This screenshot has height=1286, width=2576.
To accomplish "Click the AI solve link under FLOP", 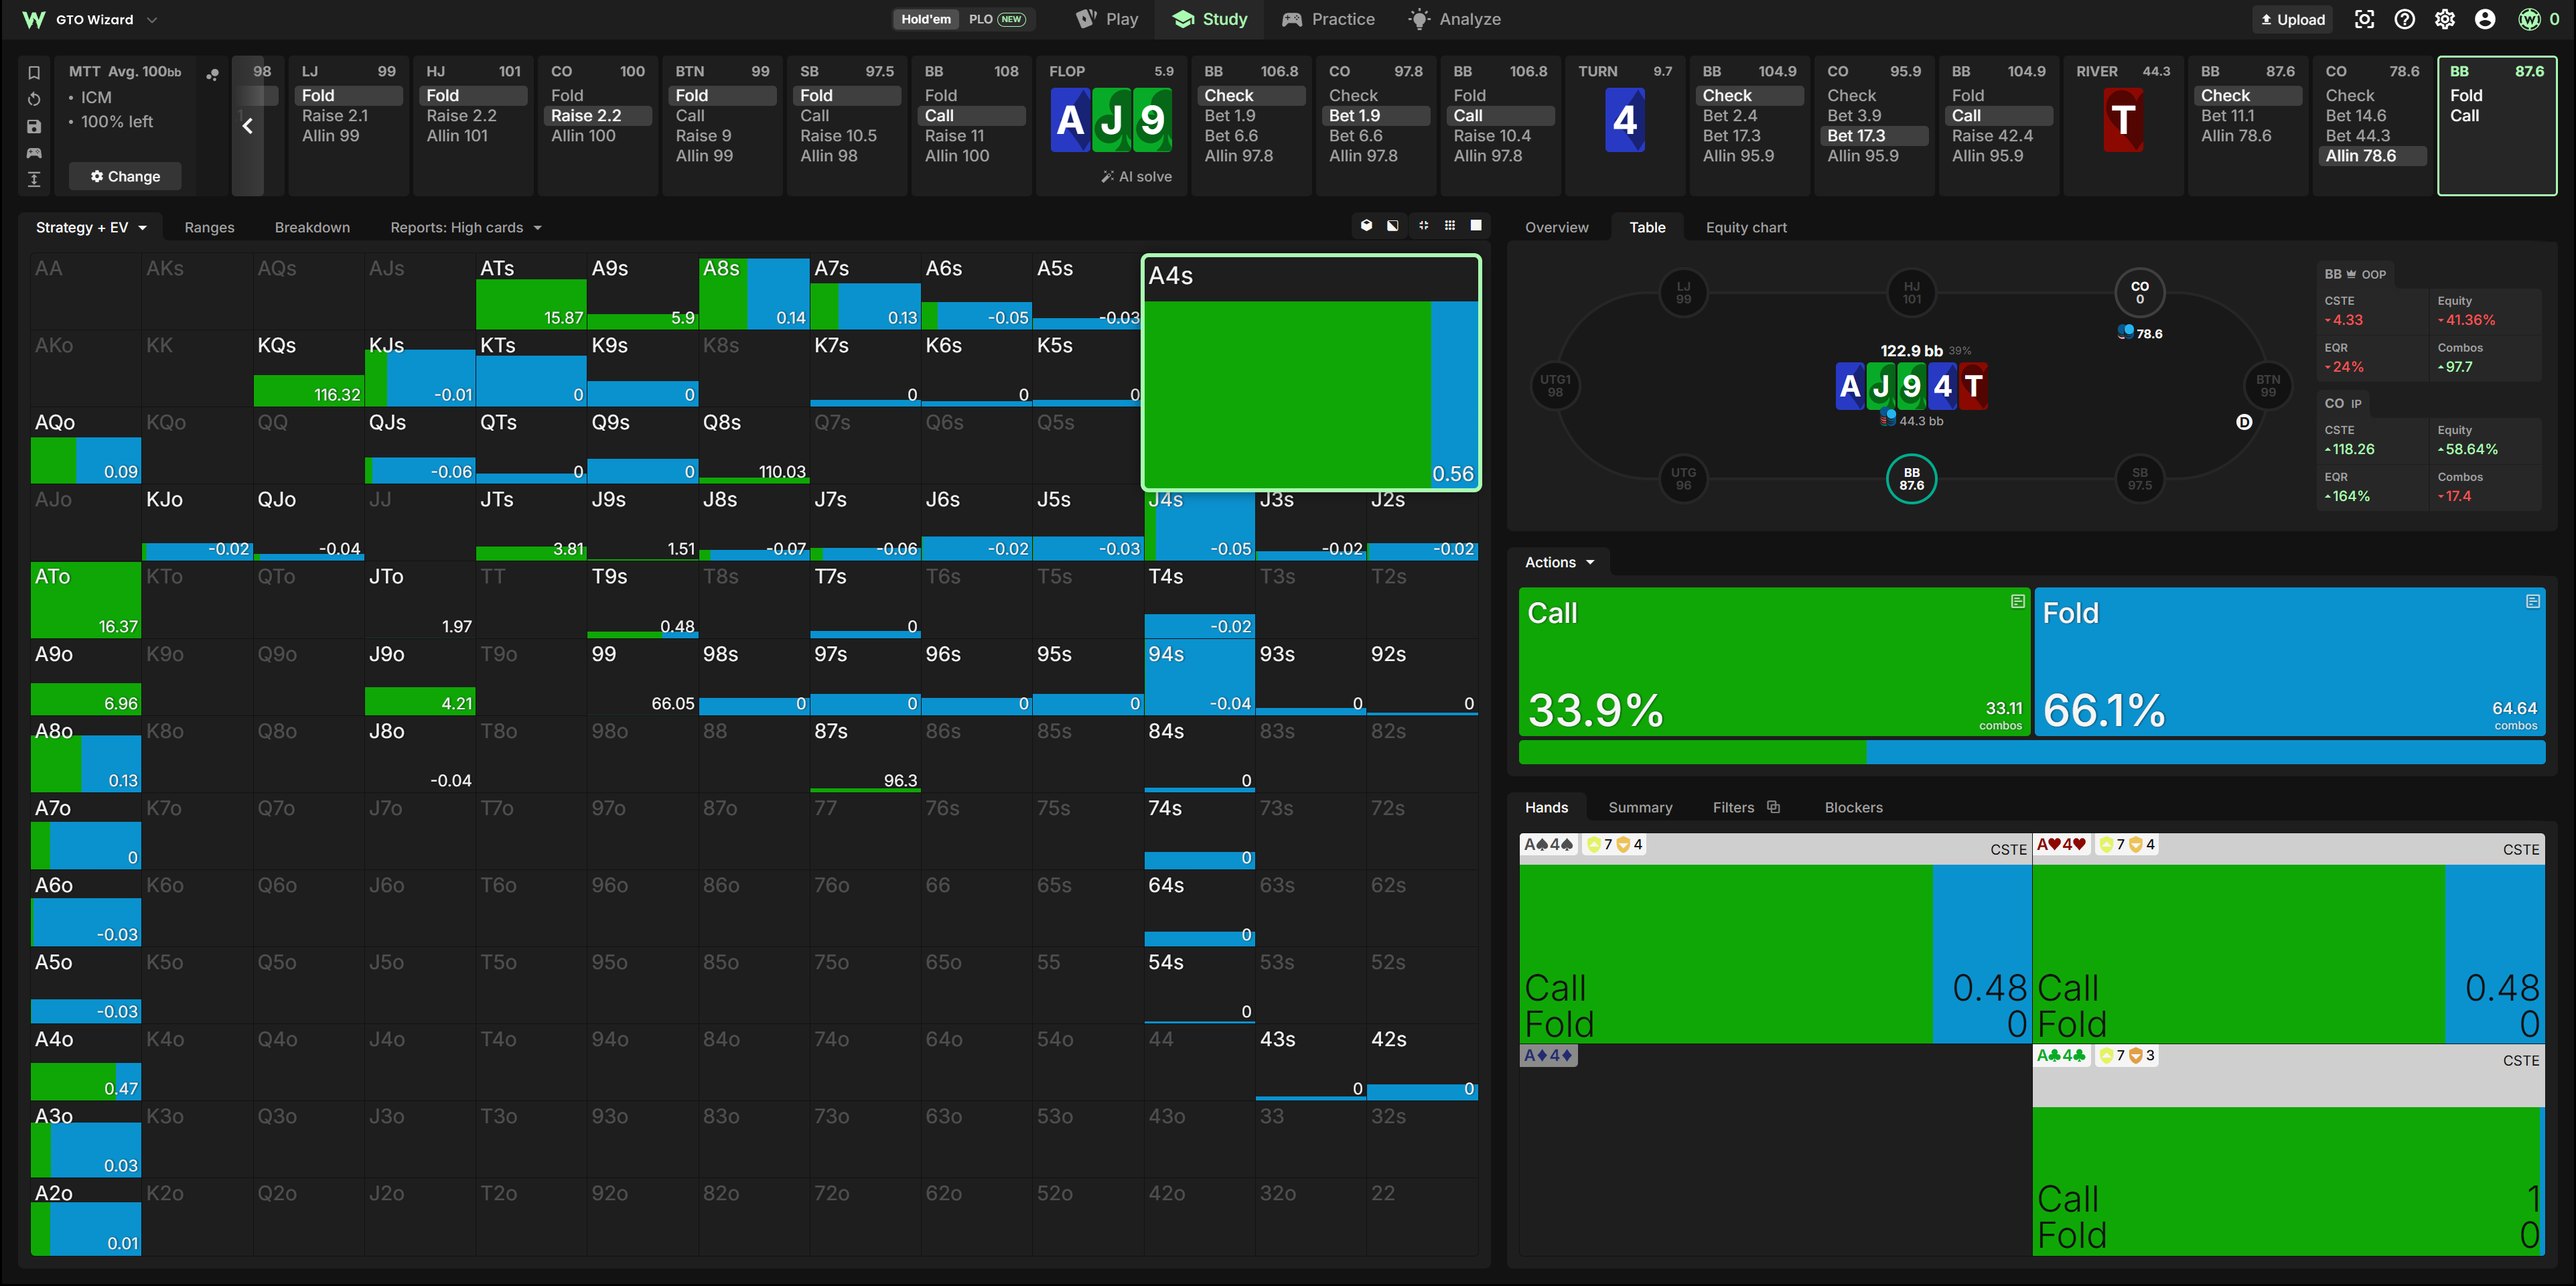I will [x=1136, y=176].
